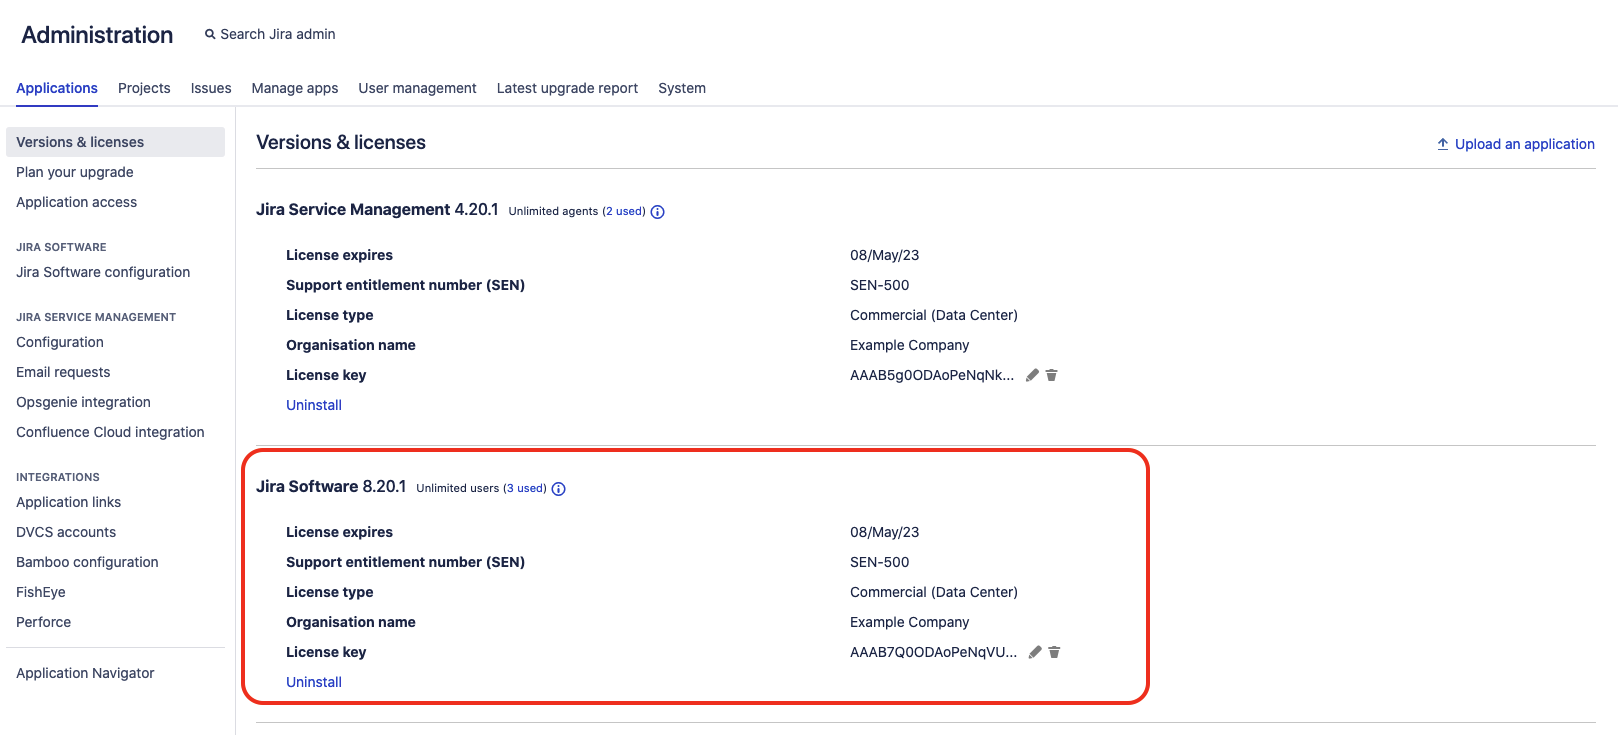This screenshot has width=1618, height=735.
Task: Click license key value AAAB7Q0ODAoPeNqVU...
Action: pos(933,652)
